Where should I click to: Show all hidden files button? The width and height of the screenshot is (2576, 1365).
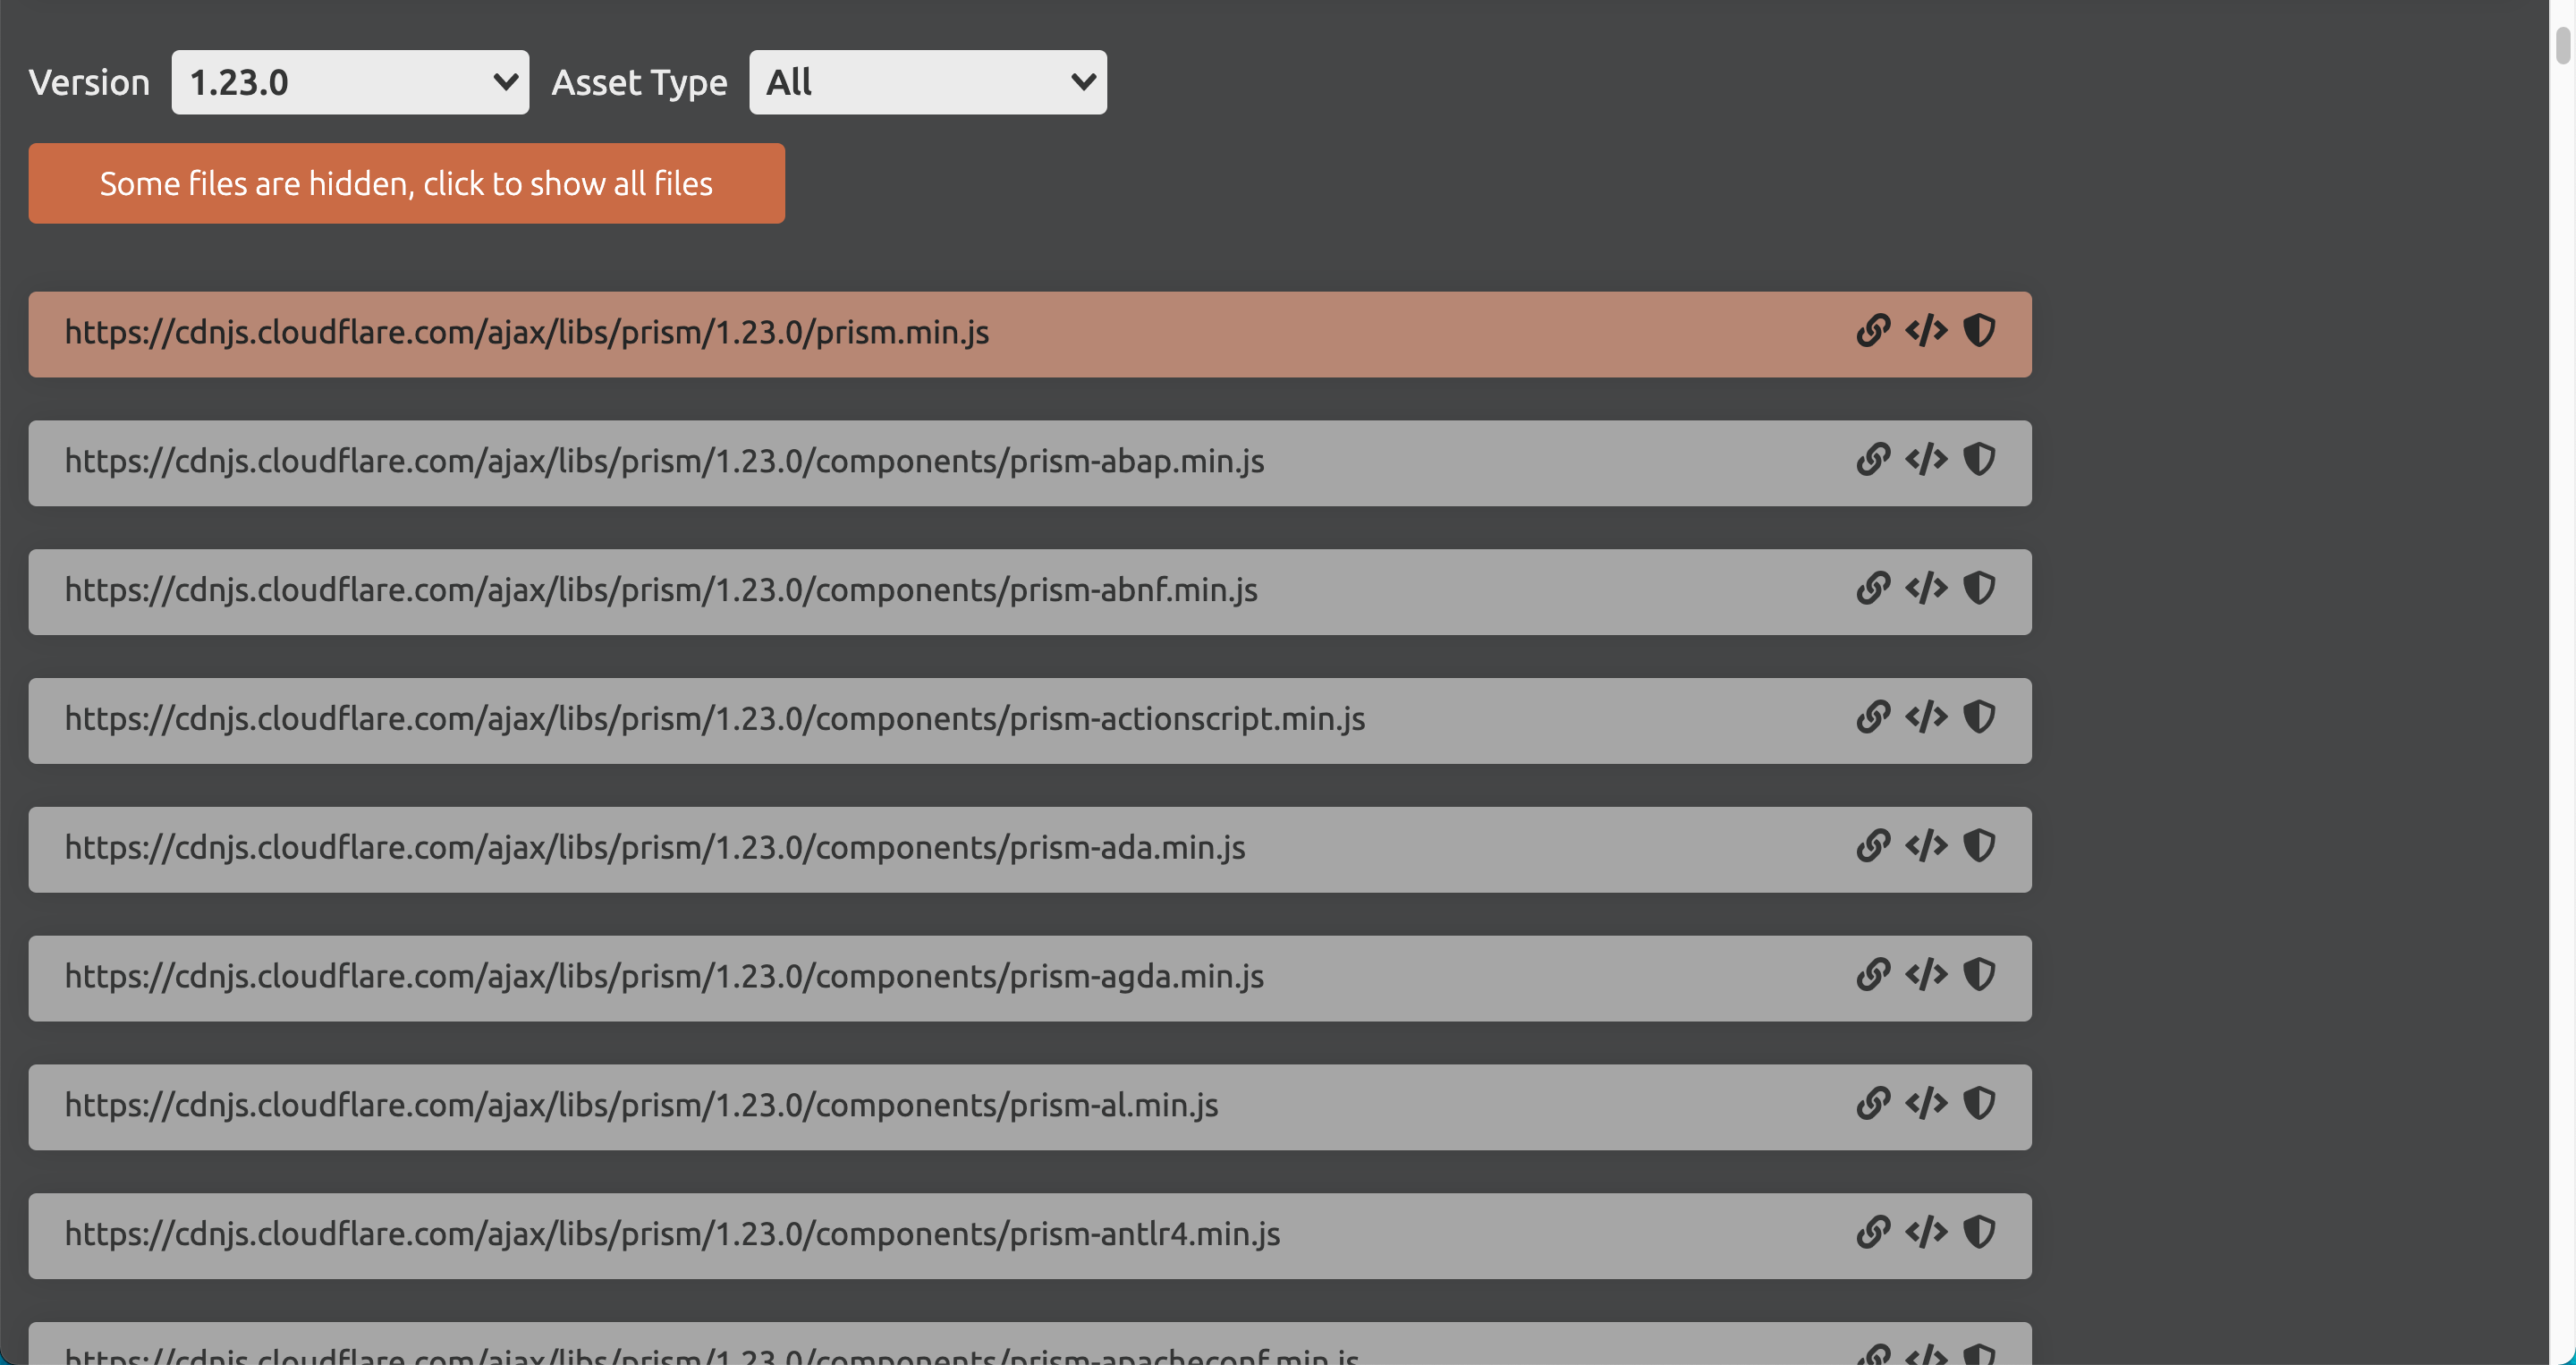406,184
